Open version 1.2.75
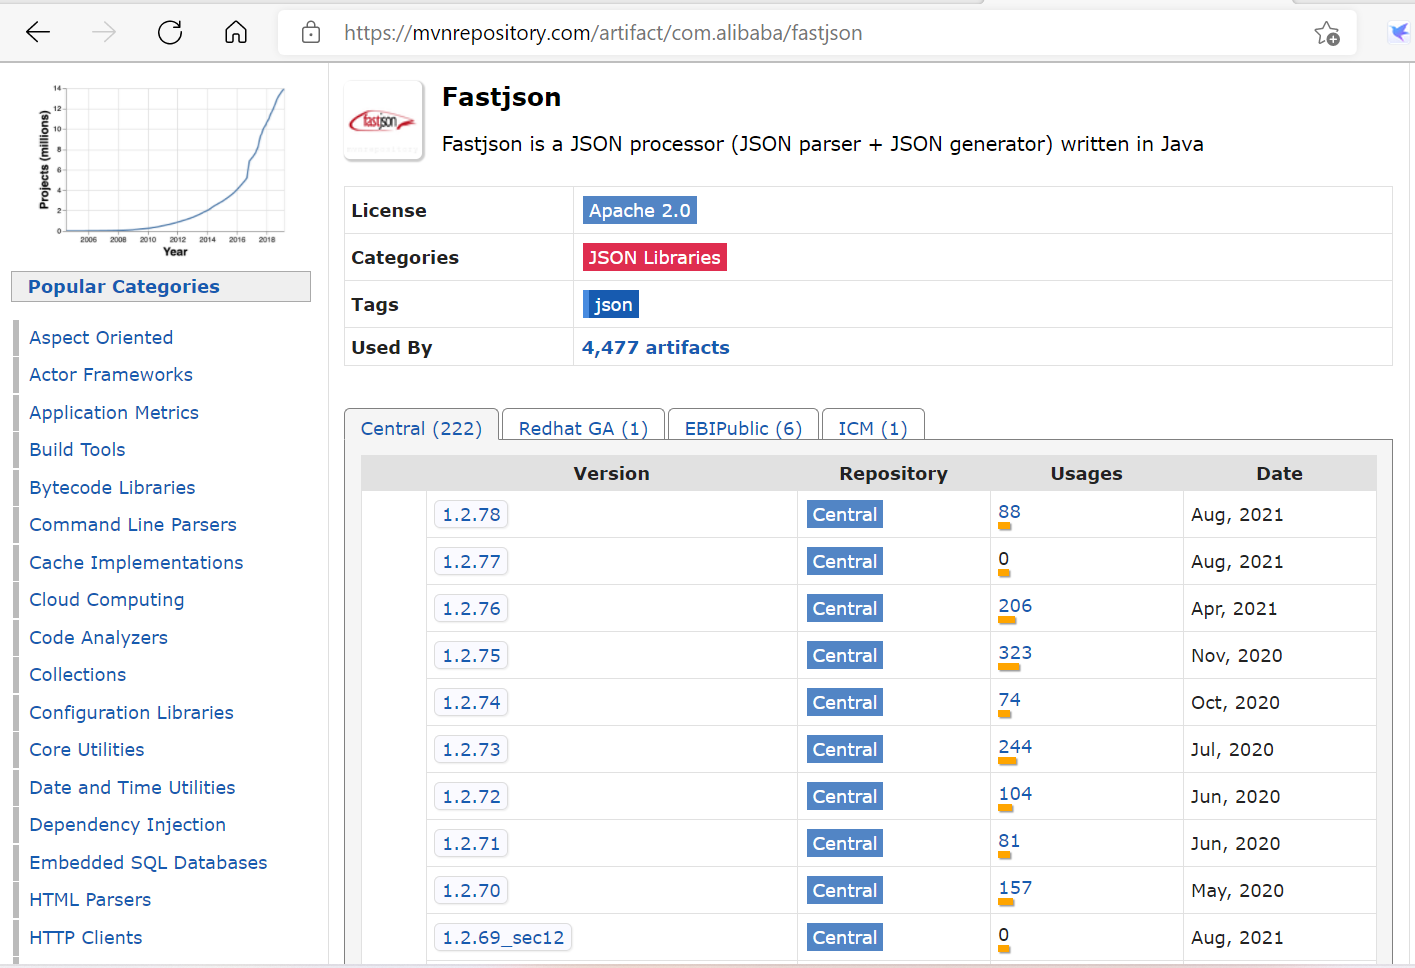This screenshot has height=968, width=1415. 471,655
